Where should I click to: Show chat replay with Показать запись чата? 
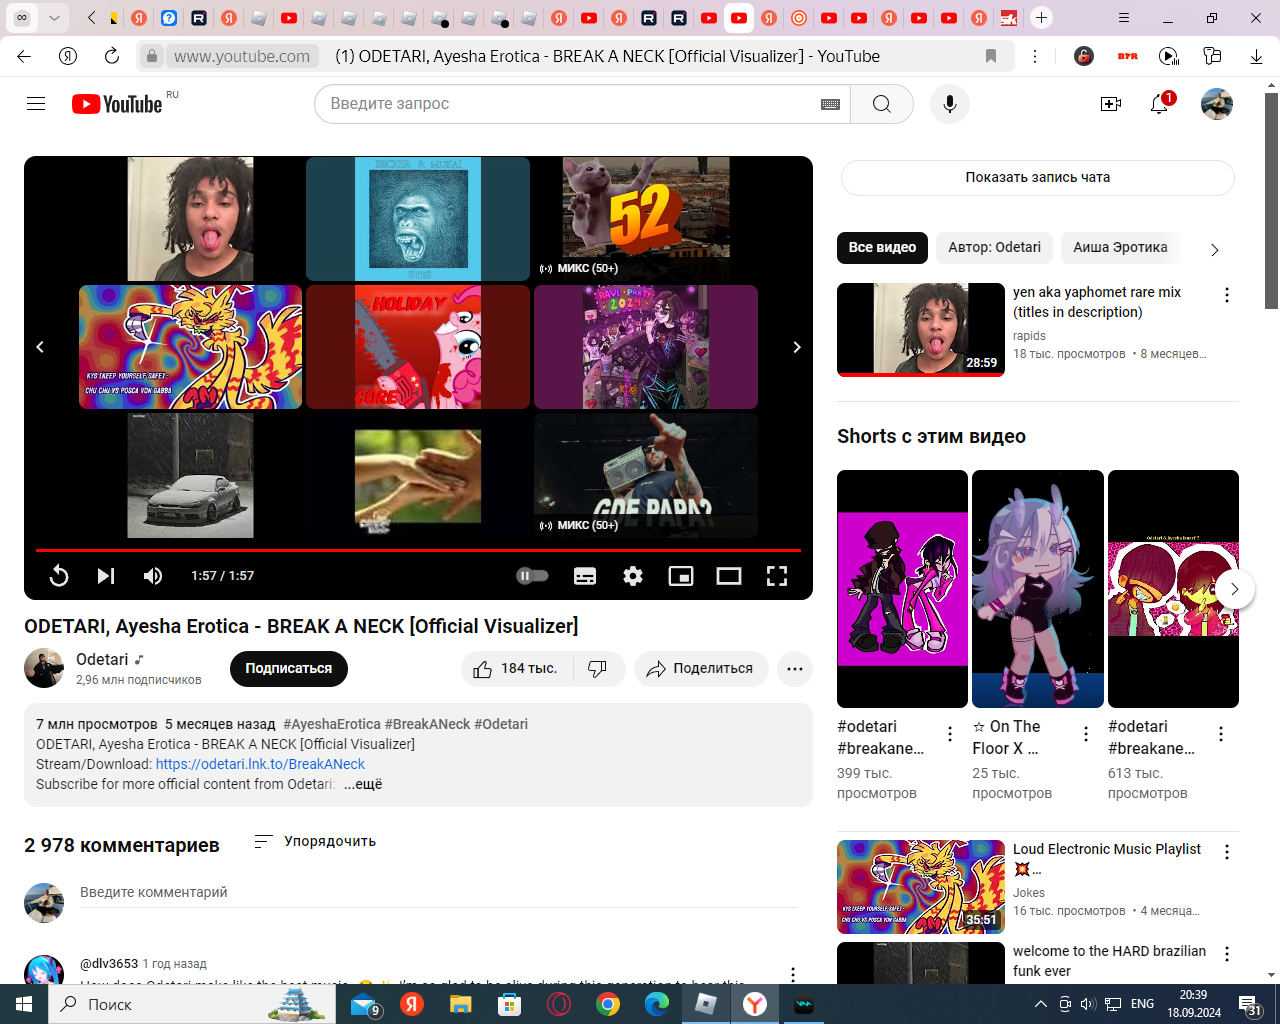point(1038,177)
